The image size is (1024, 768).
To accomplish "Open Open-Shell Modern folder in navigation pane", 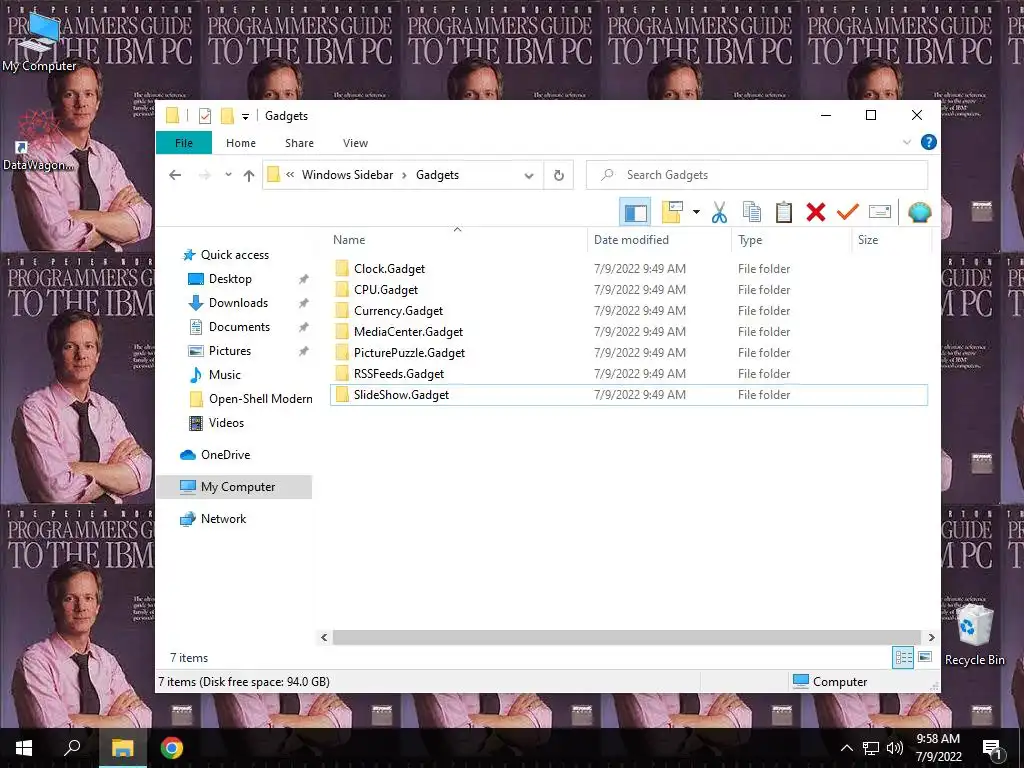I will [x=261, y=399].
